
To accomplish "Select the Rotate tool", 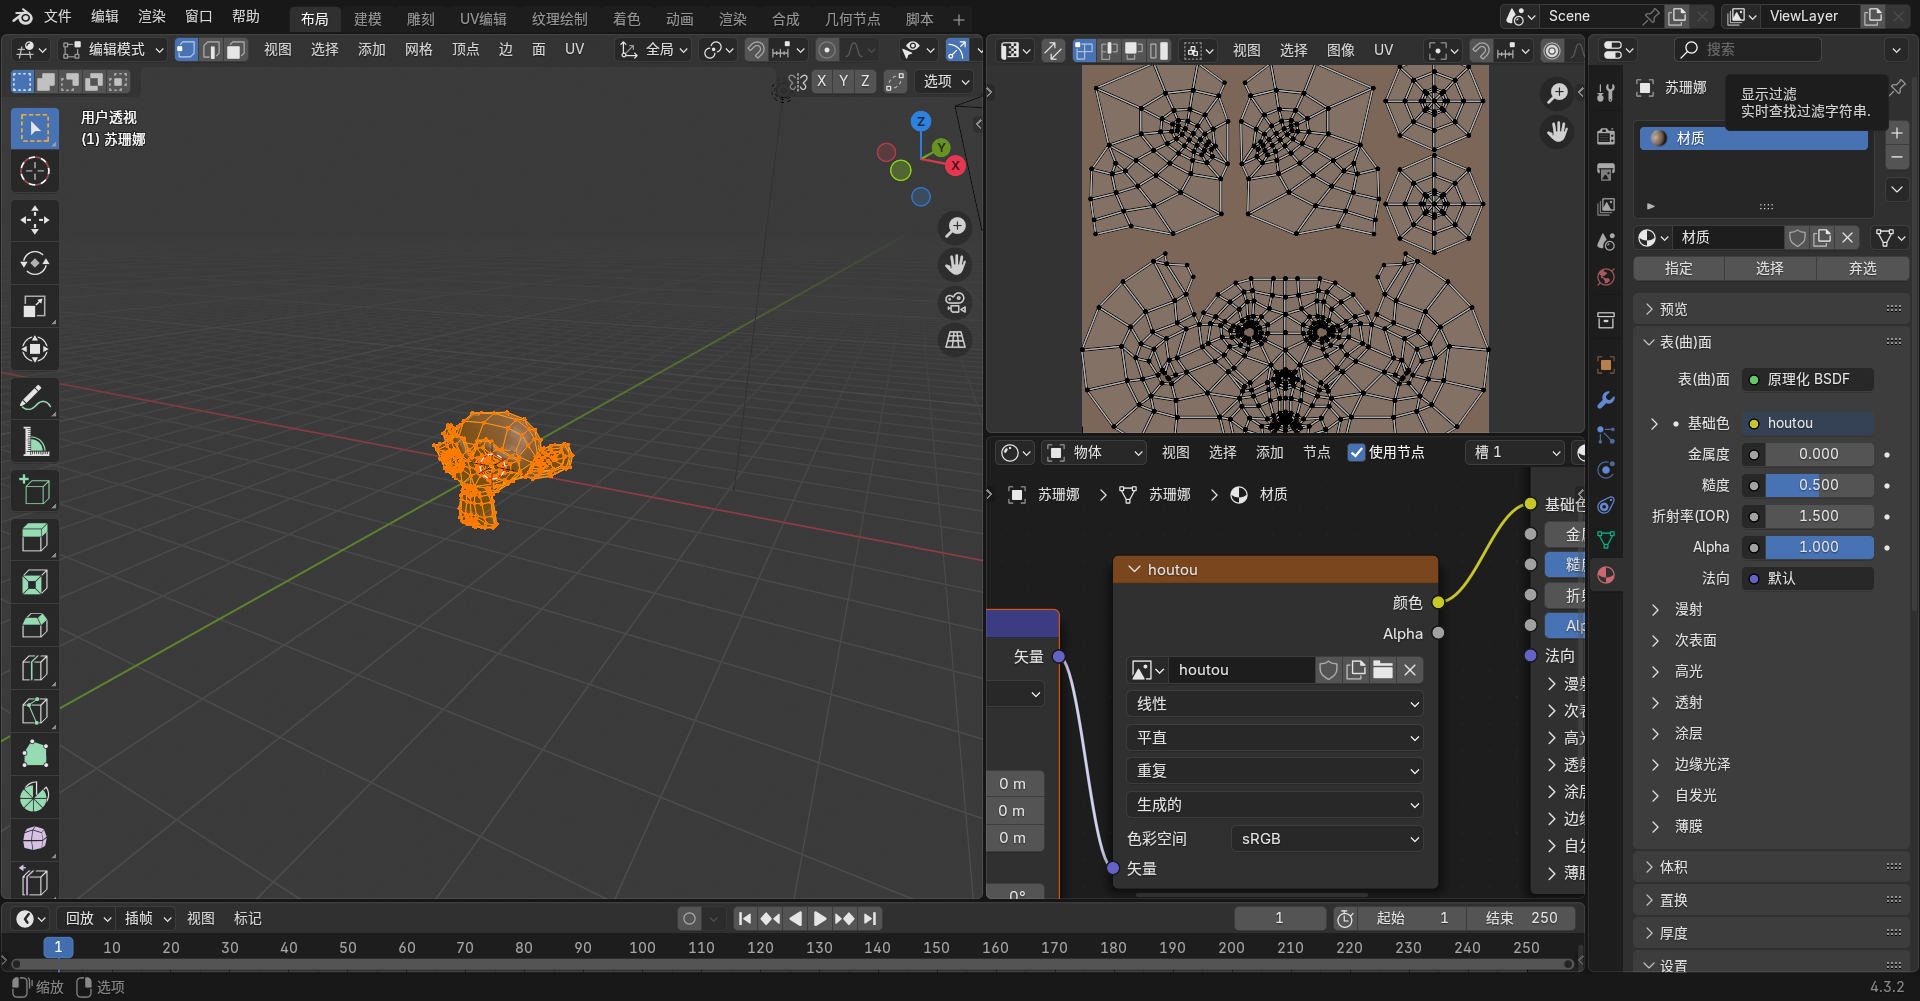I will tap(35, 263).
